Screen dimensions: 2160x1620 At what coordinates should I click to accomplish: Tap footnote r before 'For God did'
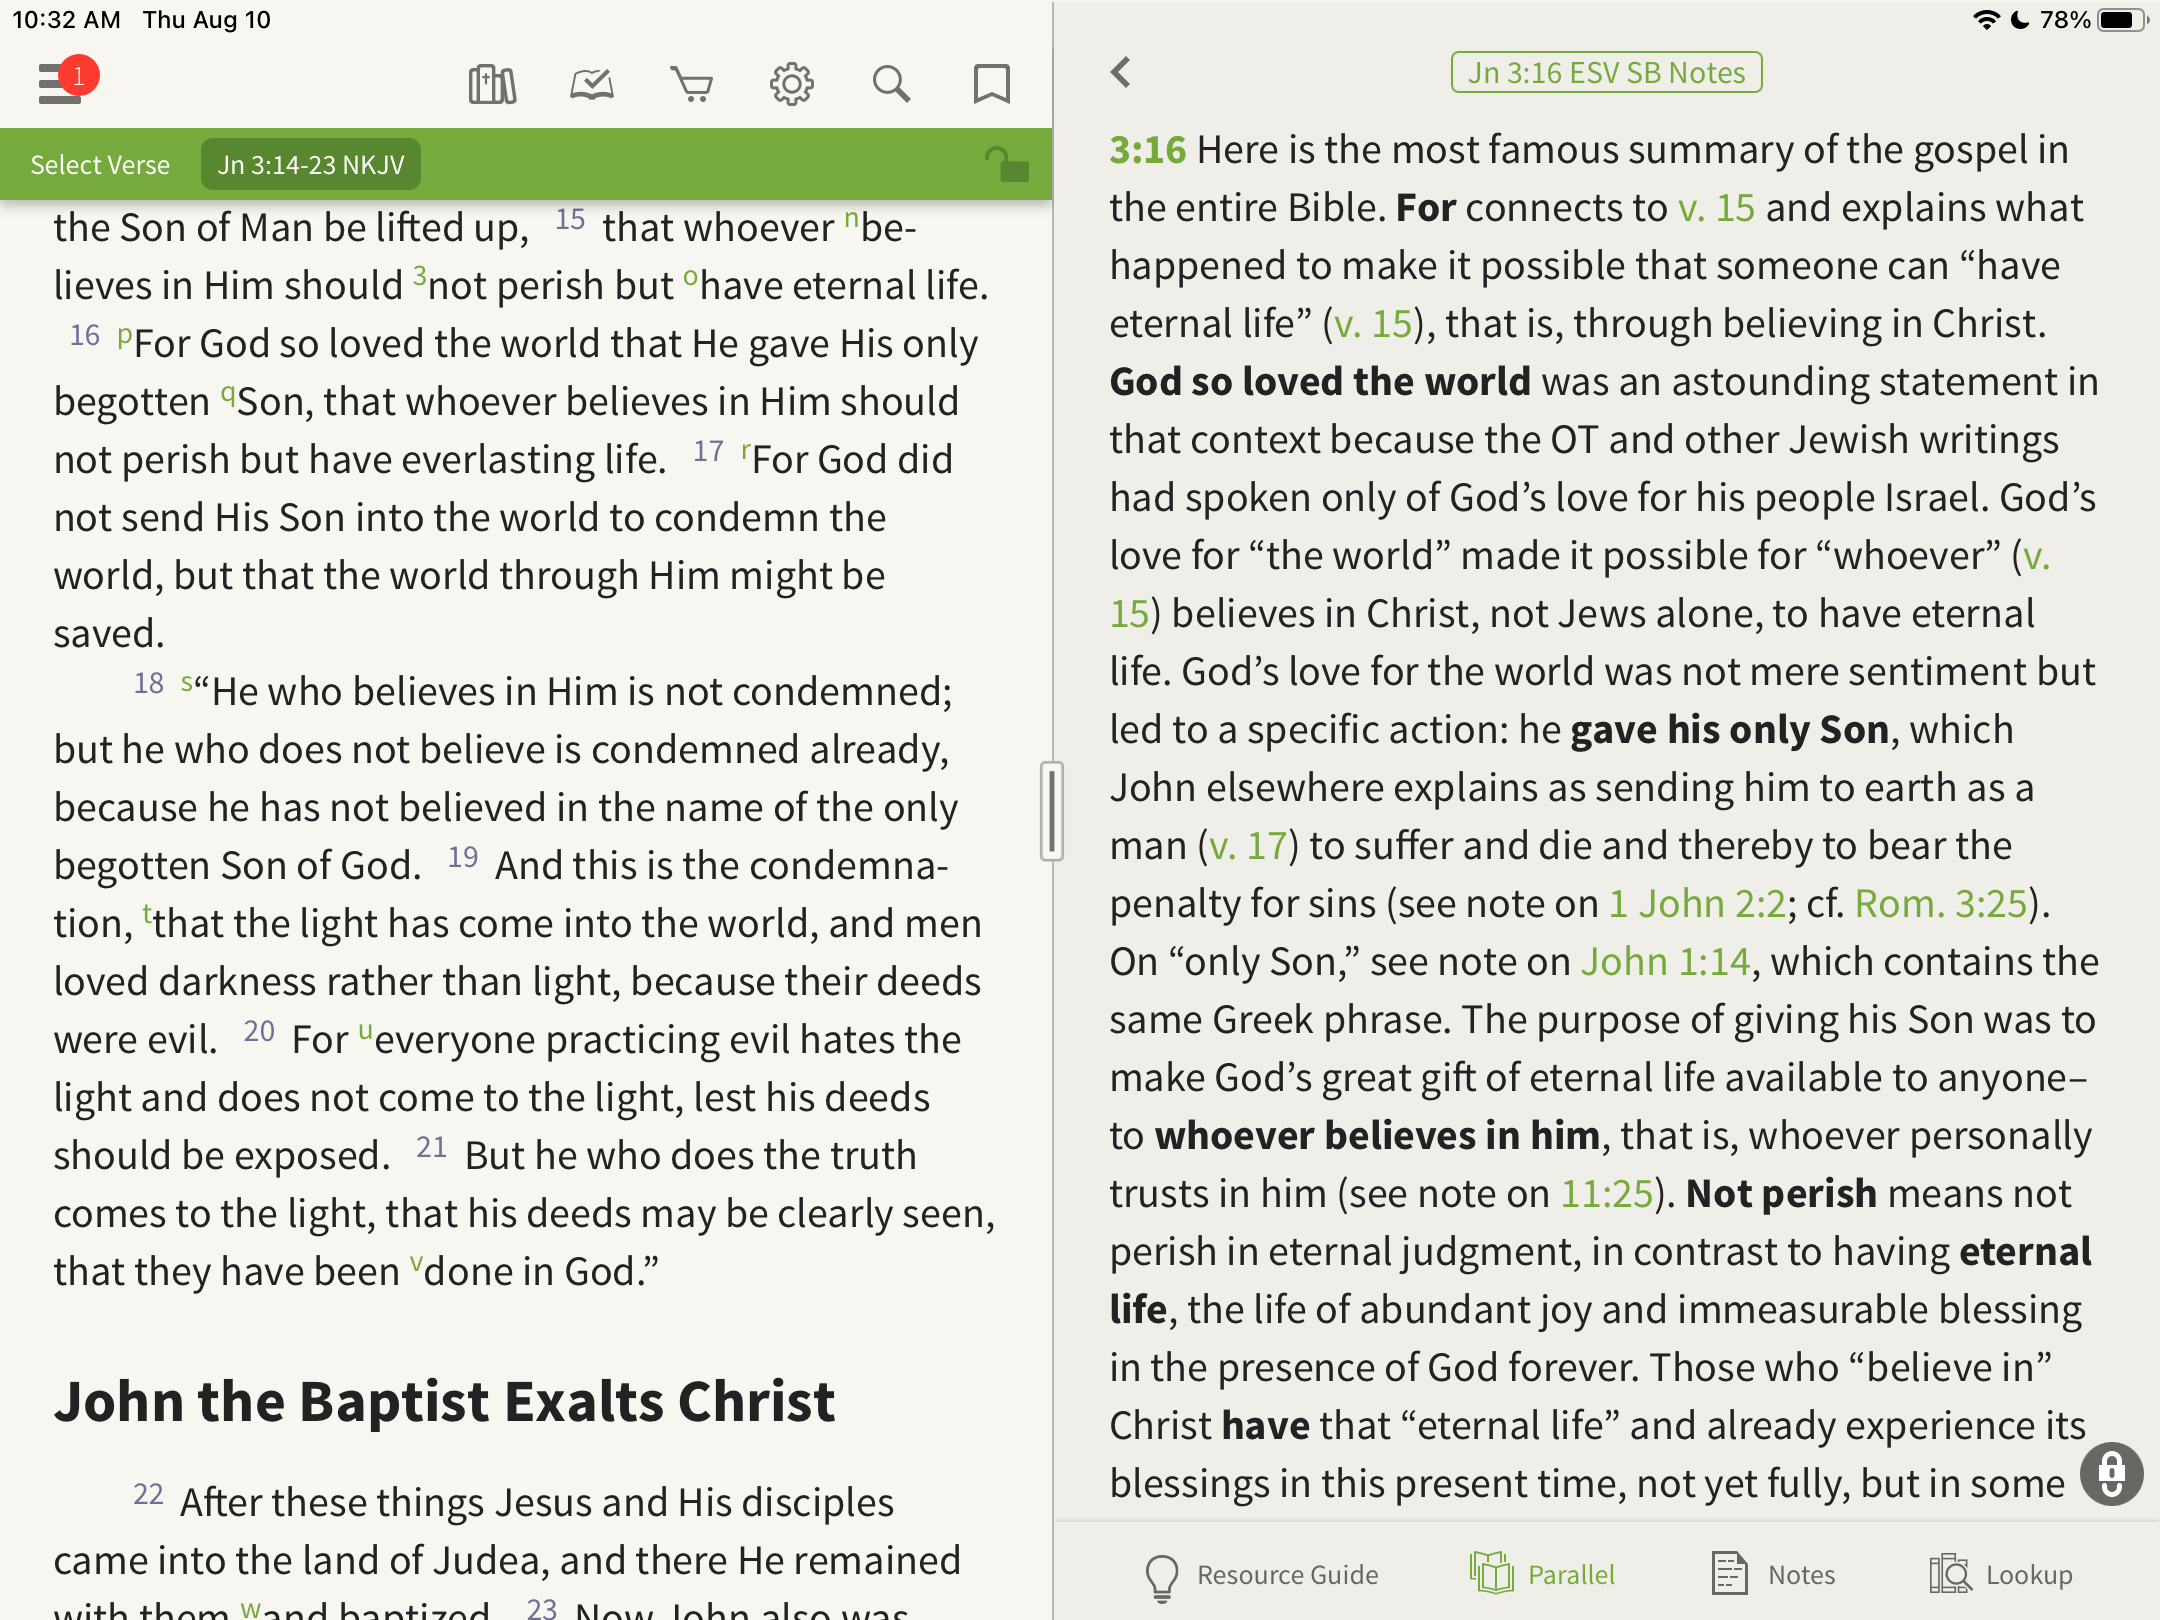coord(746,452)
